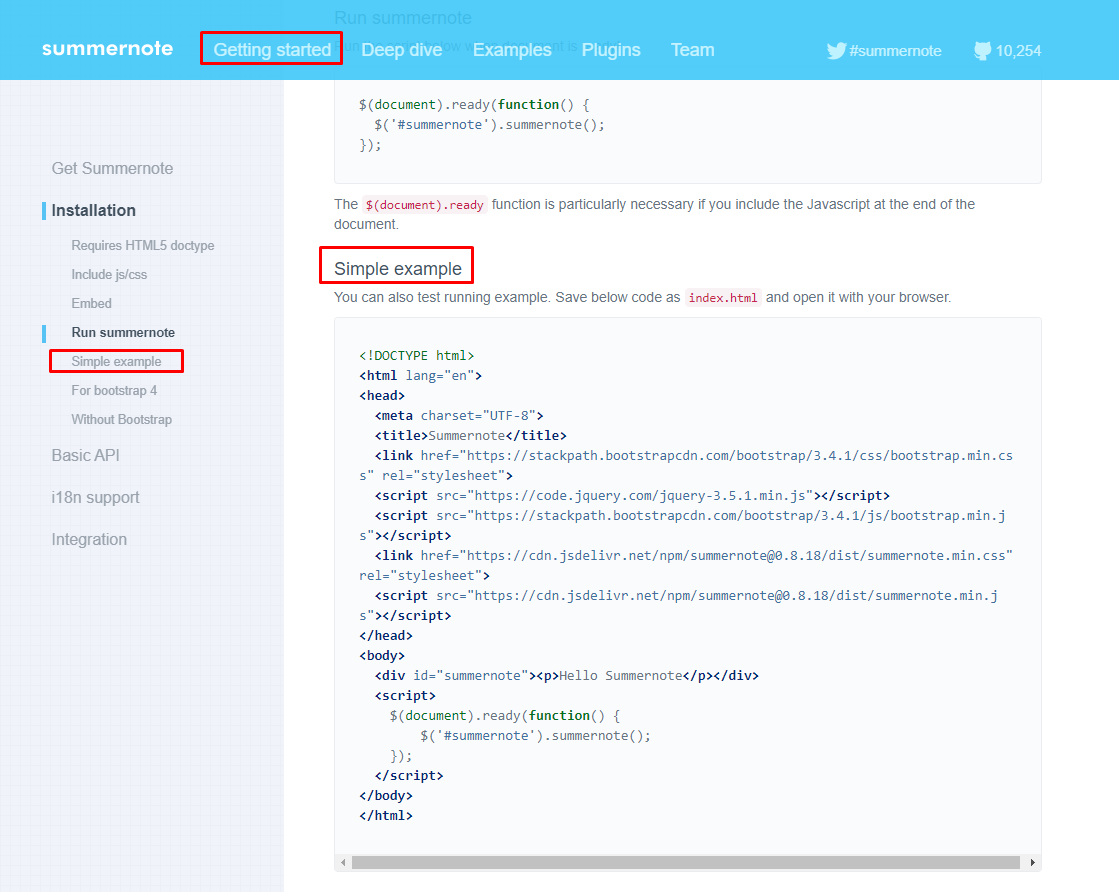Image resolution: width=1119 pixels, height=892 pixels.
Task: Click the index.html inline code
Action: [723, 298]
